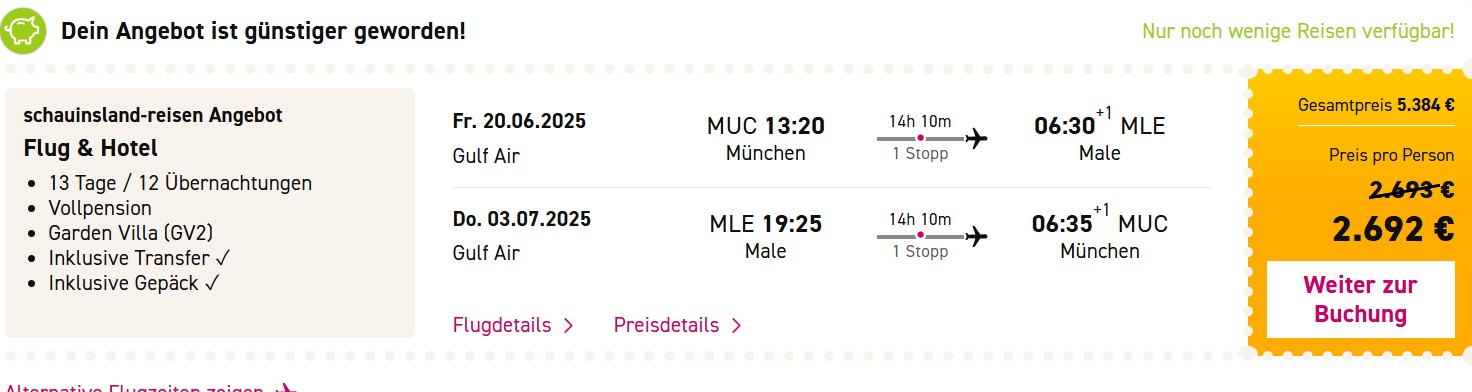
Task: Expand Preisdetails chevron arrow
Action: pos(737,325)
